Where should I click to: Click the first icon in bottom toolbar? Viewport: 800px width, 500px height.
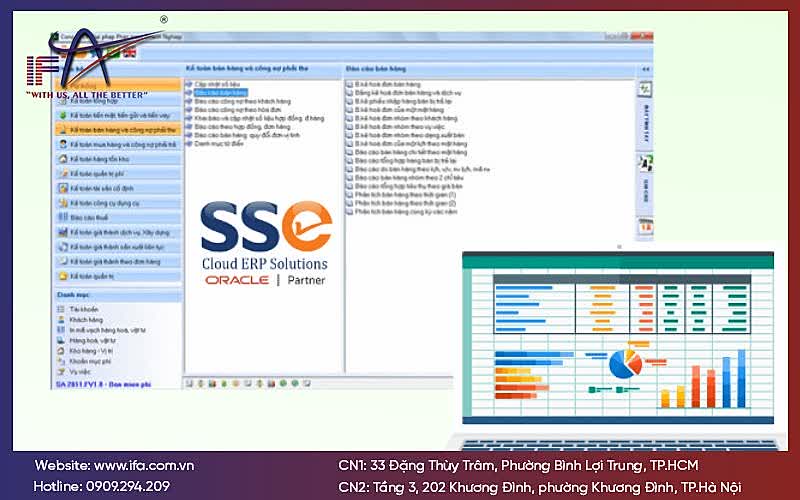coord(189,383)
